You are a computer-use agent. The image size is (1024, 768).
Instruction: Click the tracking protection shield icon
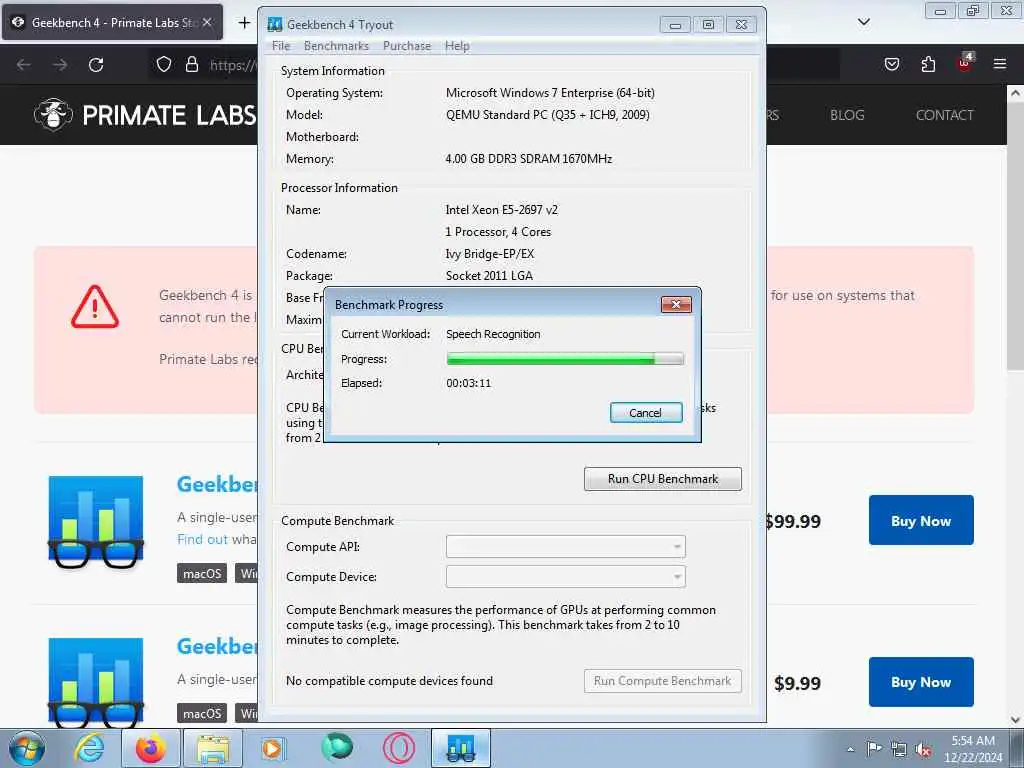tap(164, 65)
